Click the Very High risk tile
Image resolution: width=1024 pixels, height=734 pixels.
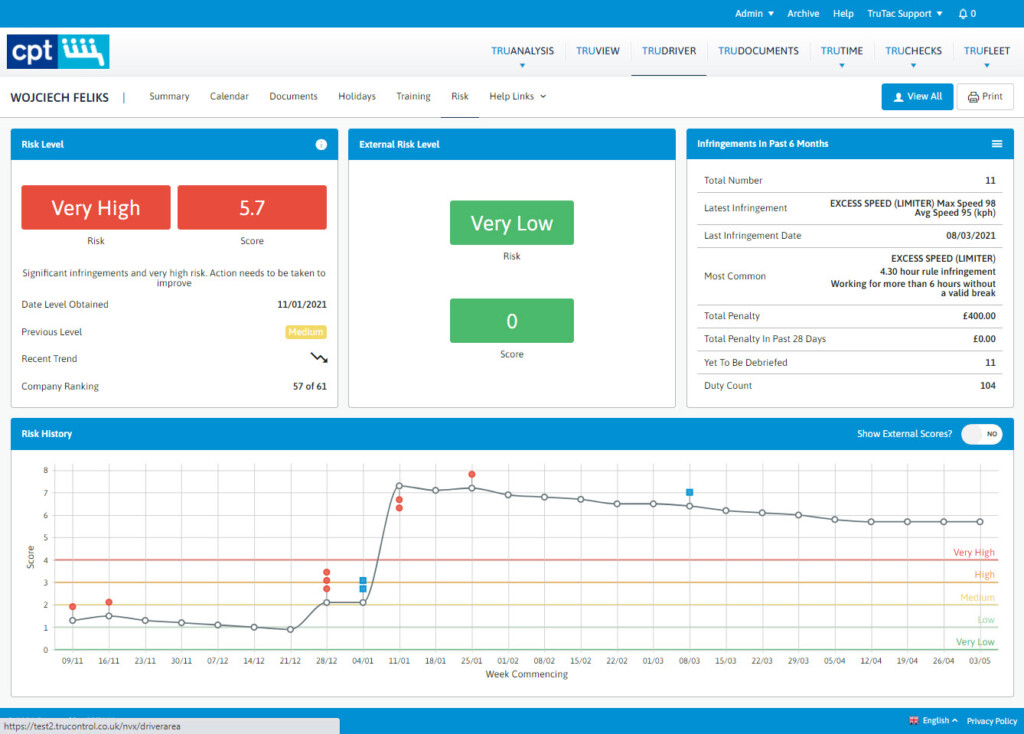coord(96,208)
